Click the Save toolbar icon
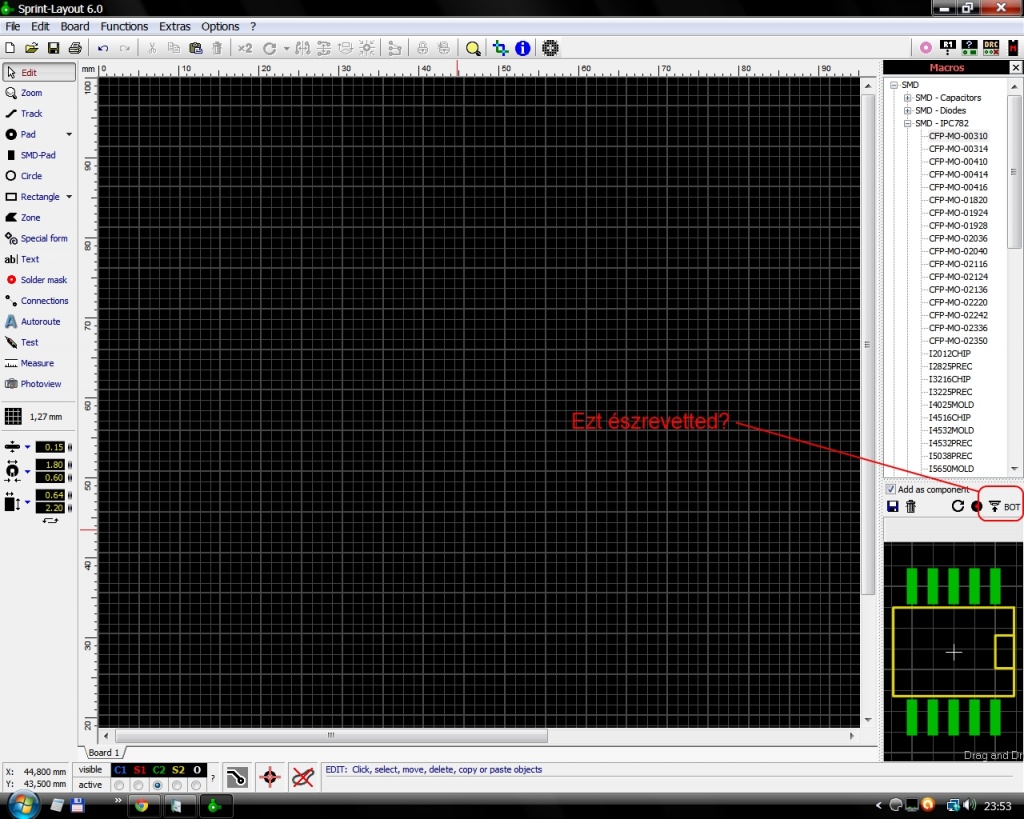The height and width of the screenshot is (819, 1024). (x=54, y=48)
